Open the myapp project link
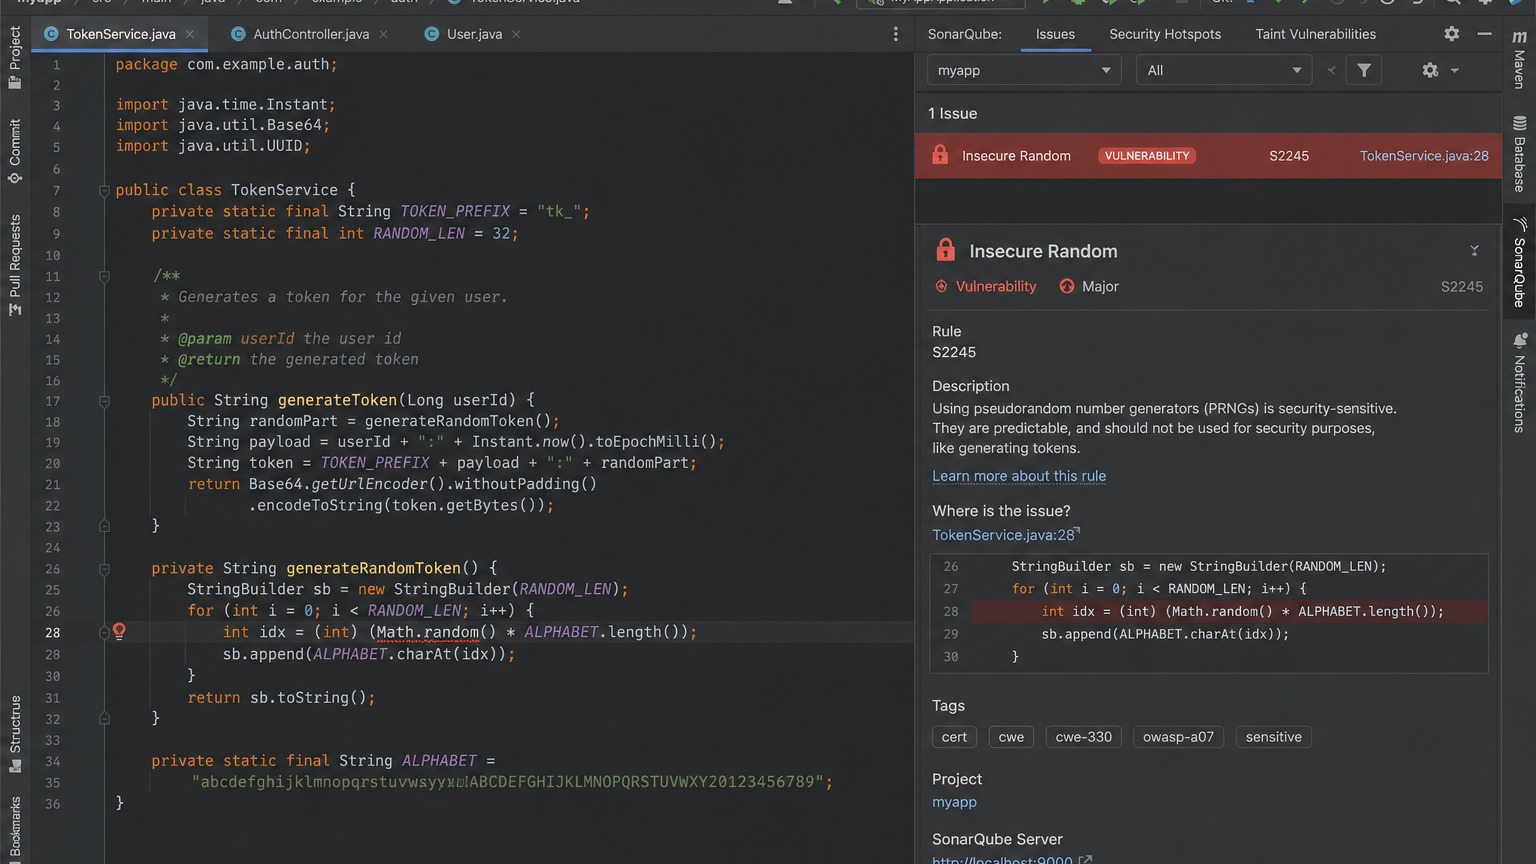The height and width of the screenshot is (864, 1536). coord(954,802)
